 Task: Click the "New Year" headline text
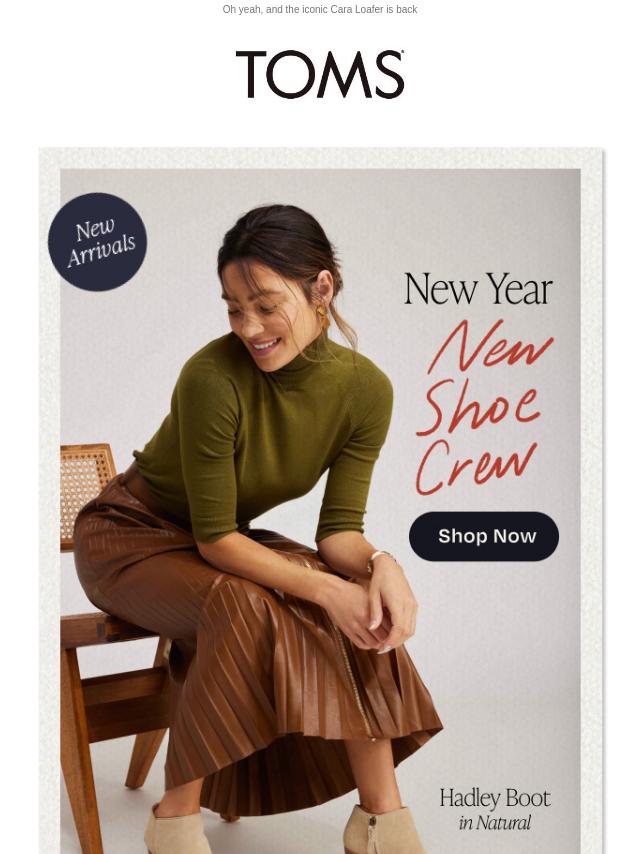(x=478, y=289)
